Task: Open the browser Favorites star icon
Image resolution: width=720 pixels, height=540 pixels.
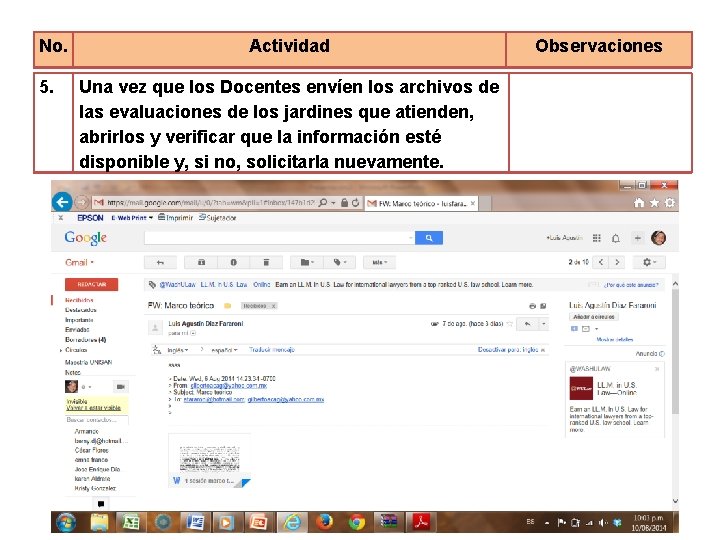Action: coord(654,202)
